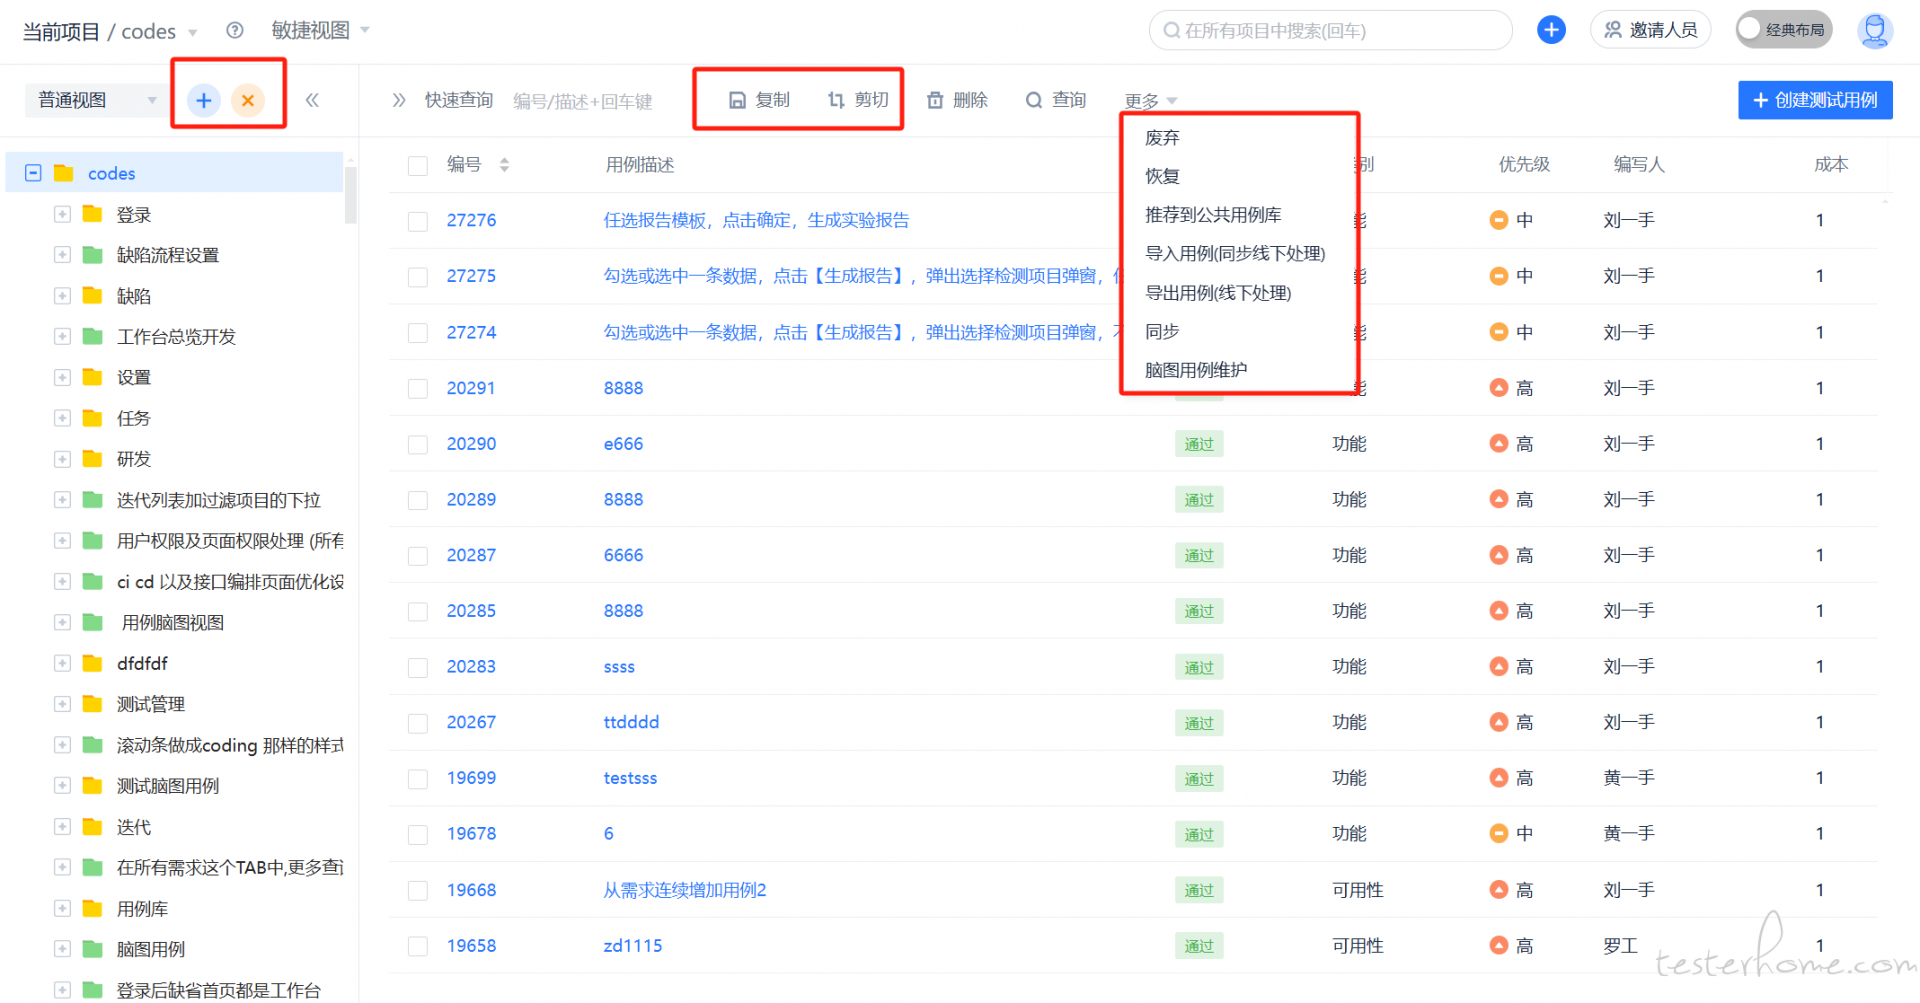Select 废弃 from the more menu
The width and height of the screenshot is (1920, 1003).
(1162, 138)
